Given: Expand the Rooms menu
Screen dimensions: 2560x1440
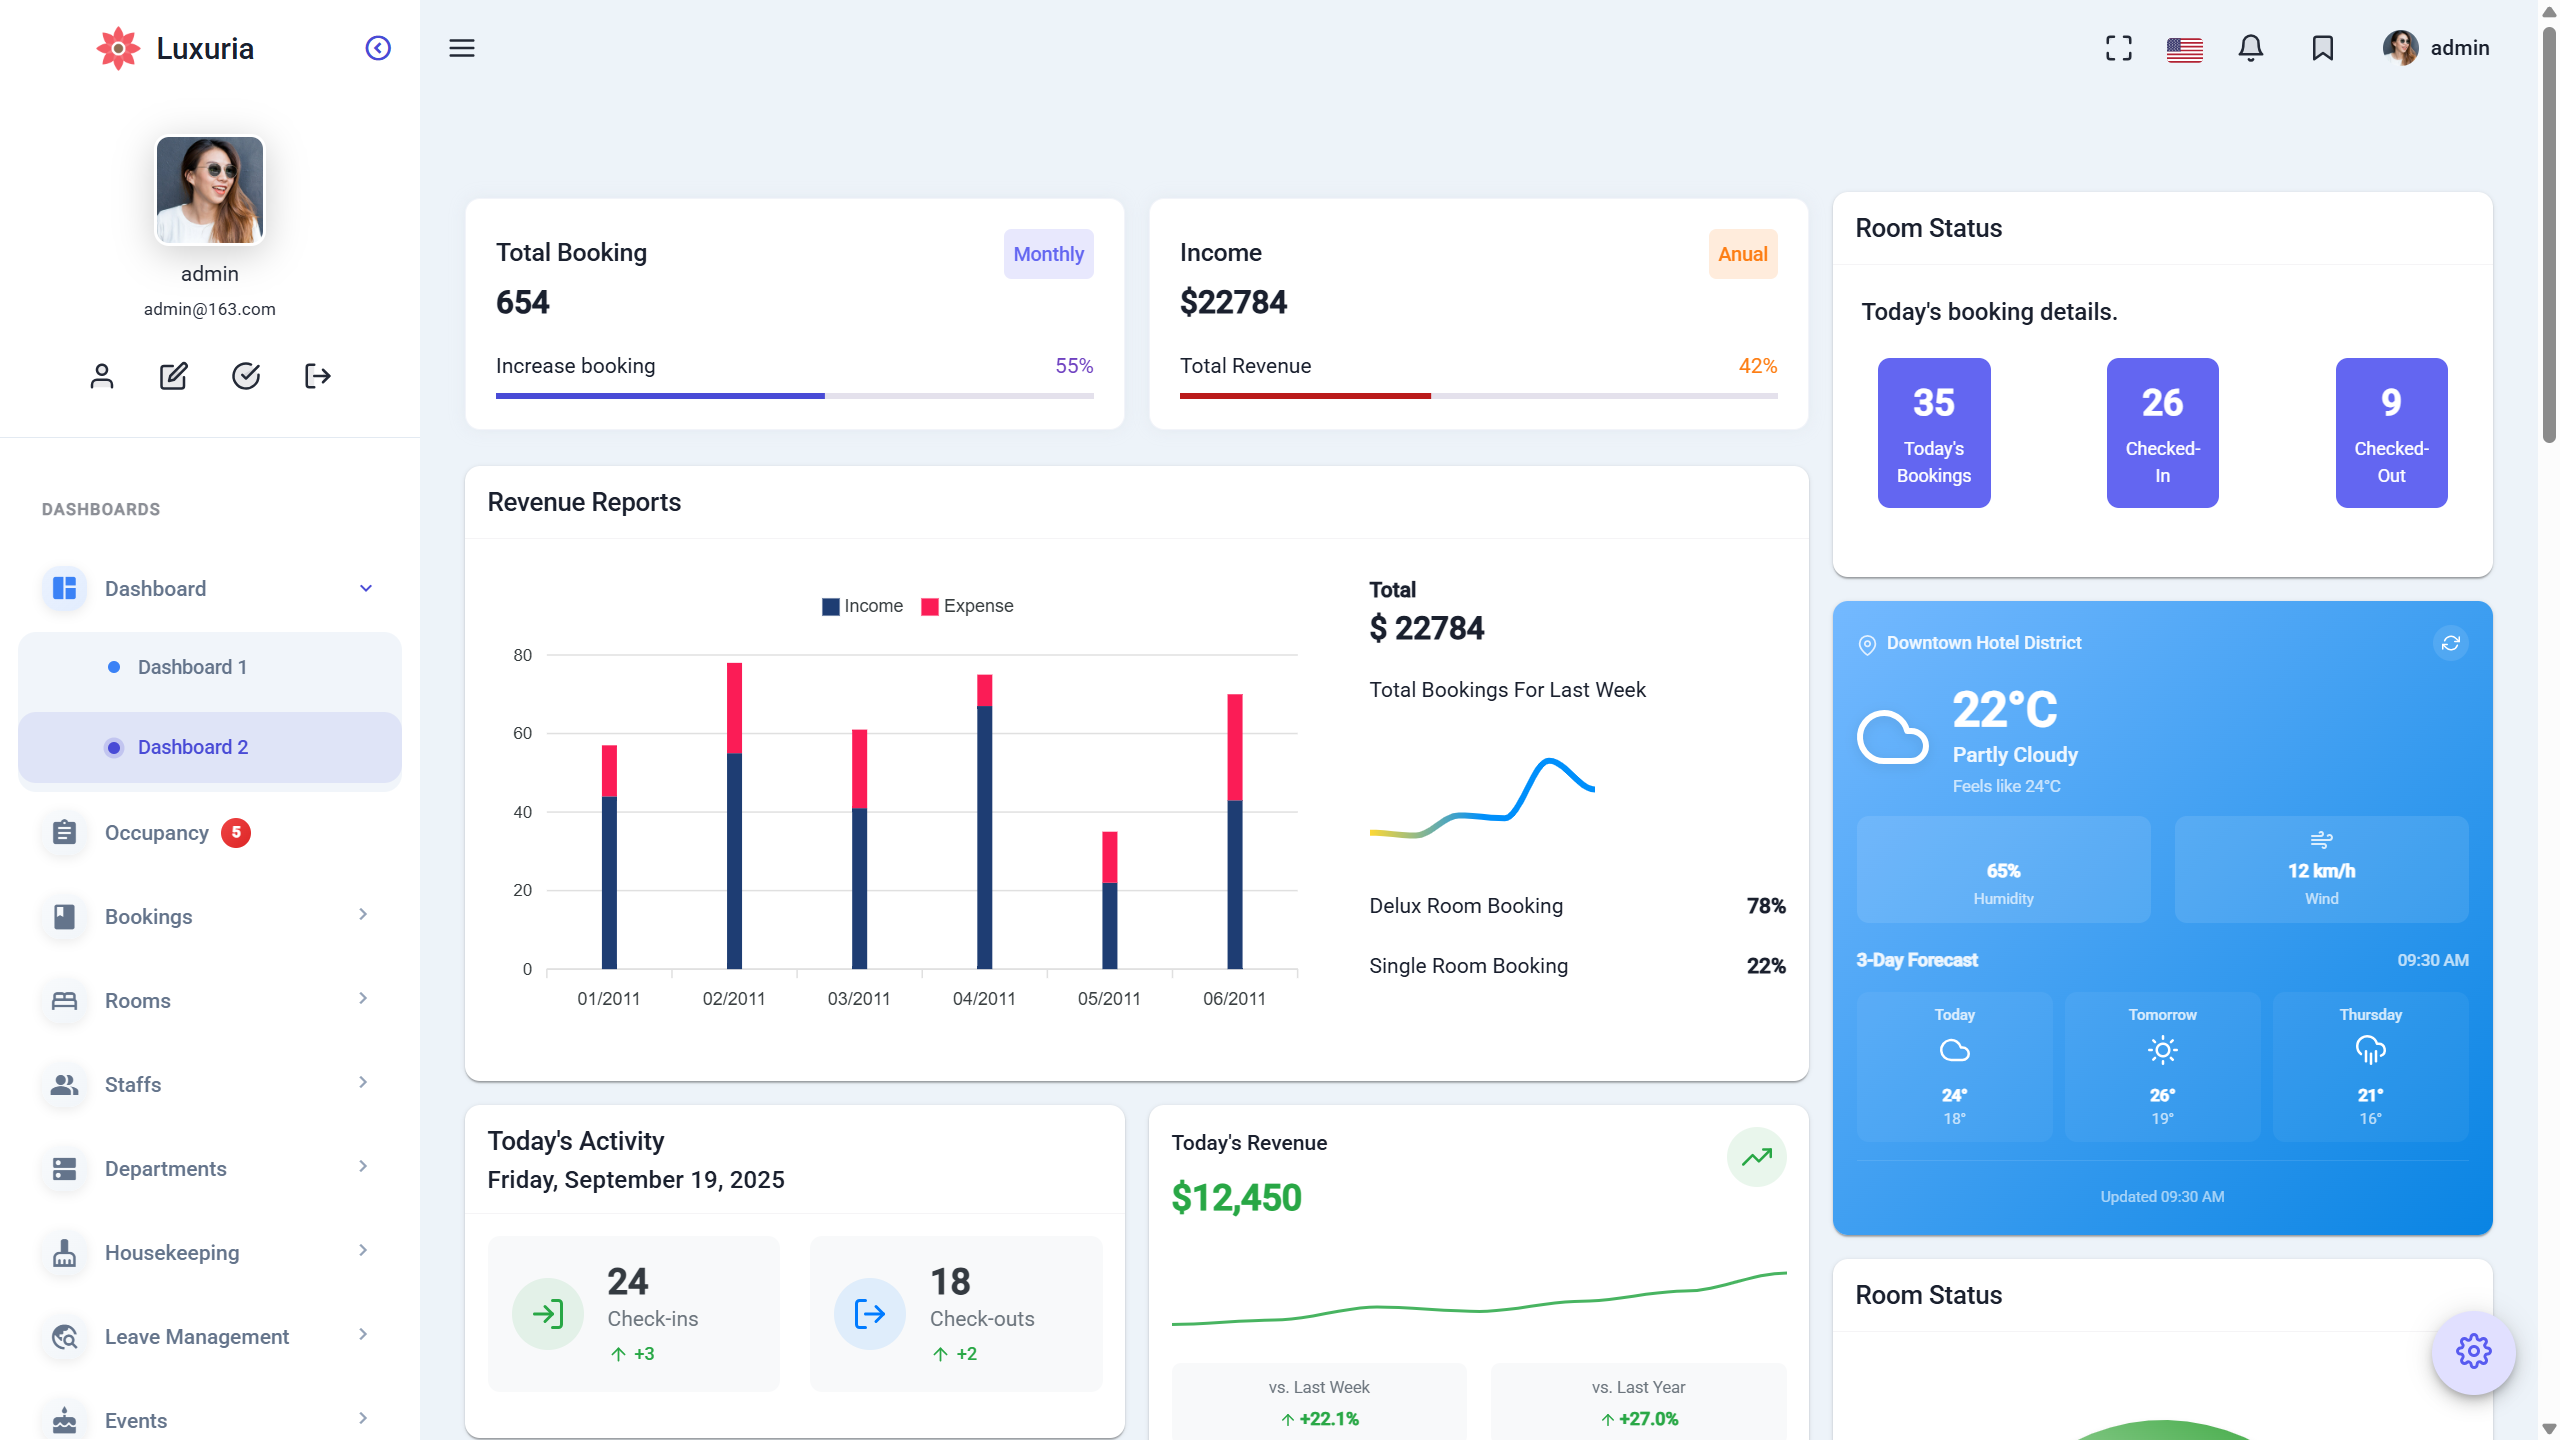Looking at the screenshot, I should 210,1000.
